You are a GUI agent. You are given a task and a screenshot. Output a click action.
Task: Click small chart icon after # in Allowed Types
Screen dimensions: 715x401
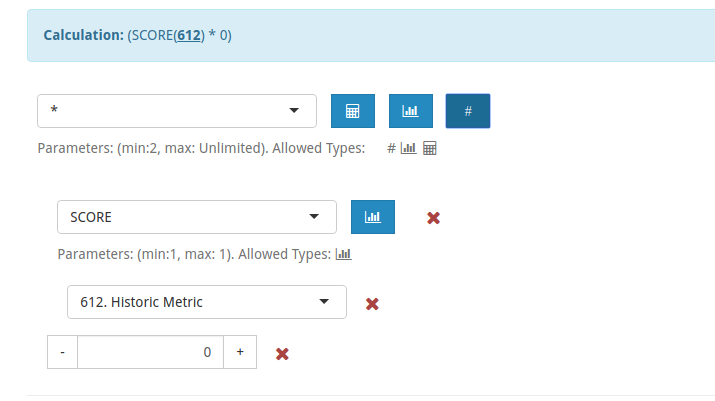click(x=409, y=148)
